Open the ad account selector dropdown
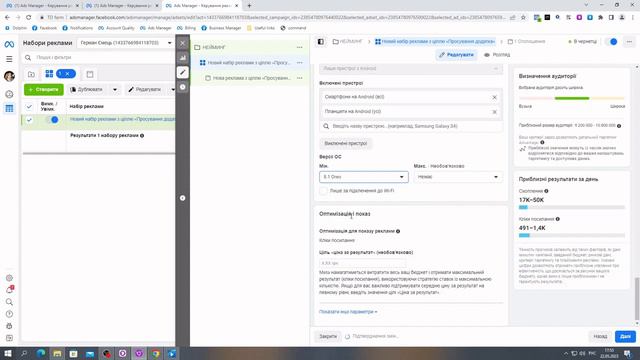Viewport: 640px width, 360px height. click(x=125, y=43)
